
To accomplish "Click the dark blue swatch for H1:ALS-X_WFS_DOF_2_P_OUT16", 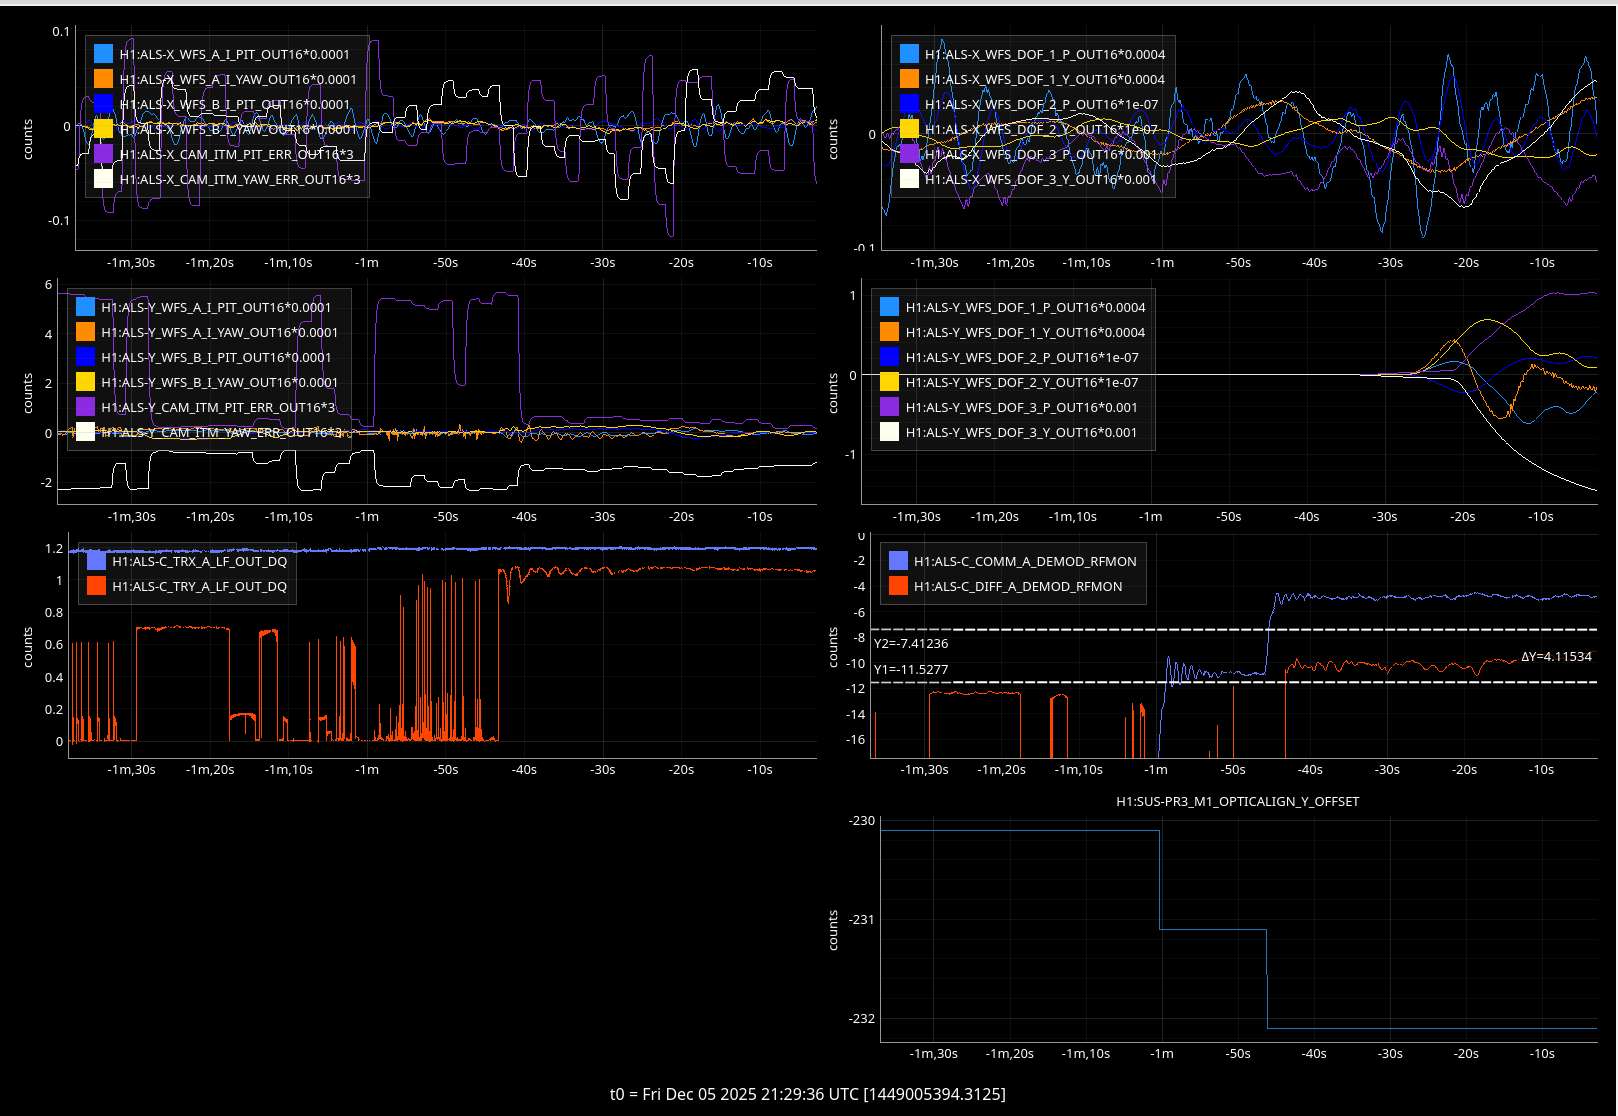I will (909, 104).
